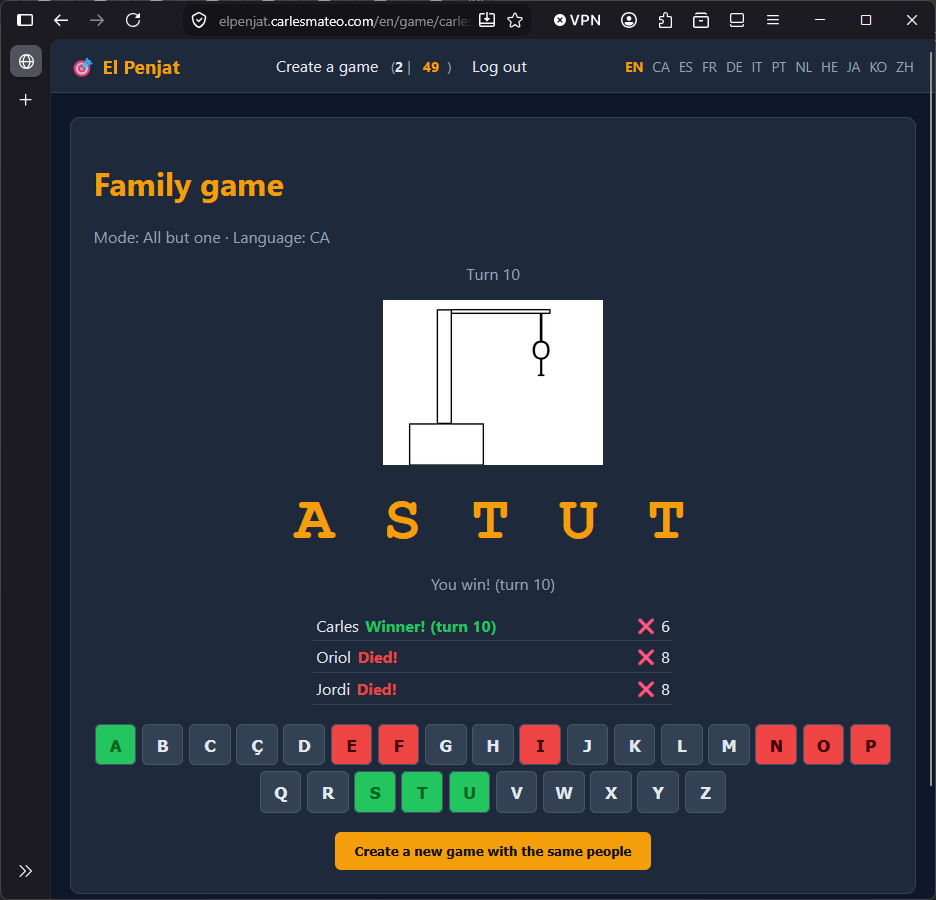936x900 pixels.
Task: Click the El Penjat site title
Action: point(141,67)
